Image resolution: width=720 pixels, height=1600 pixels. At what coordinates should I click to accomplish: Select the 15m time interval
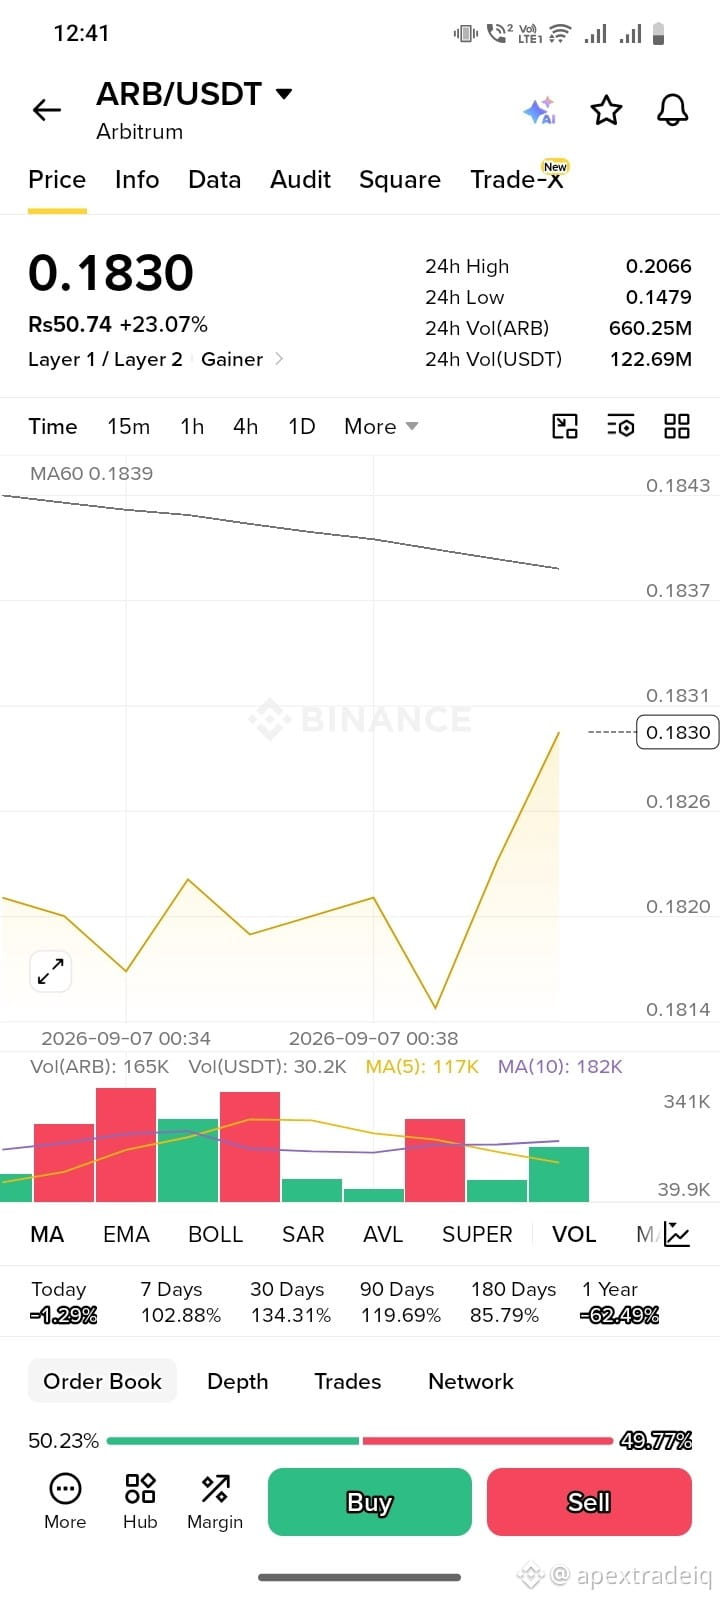pyautogui.click(x=129, y=426)
